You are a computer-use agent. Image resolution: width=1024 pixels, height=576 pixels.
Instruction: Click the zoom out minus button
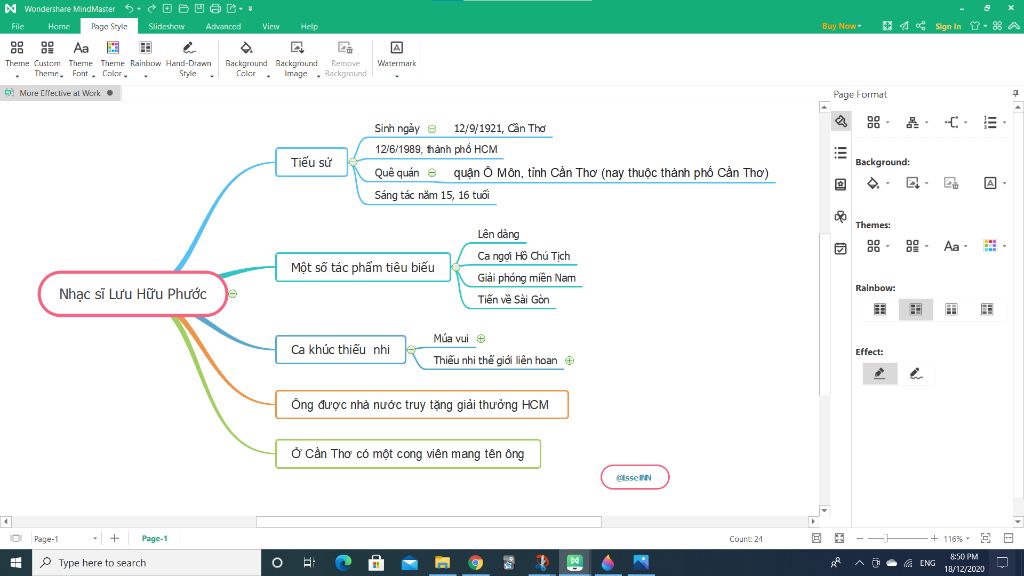coord(859,538)
